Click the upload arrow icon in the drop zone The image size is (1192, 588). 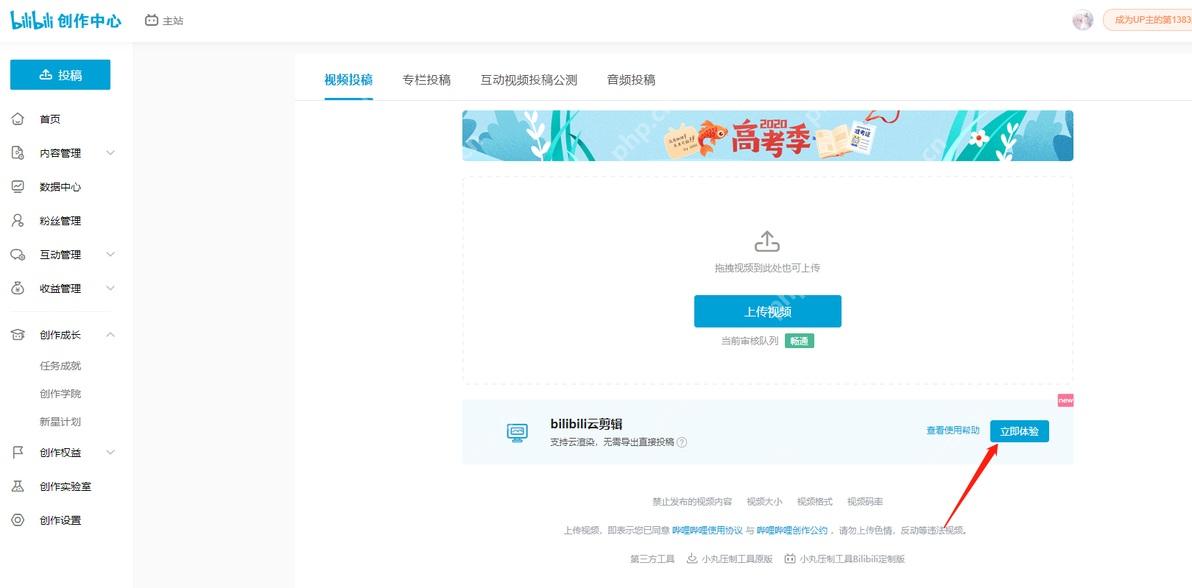tap(767, 242)
